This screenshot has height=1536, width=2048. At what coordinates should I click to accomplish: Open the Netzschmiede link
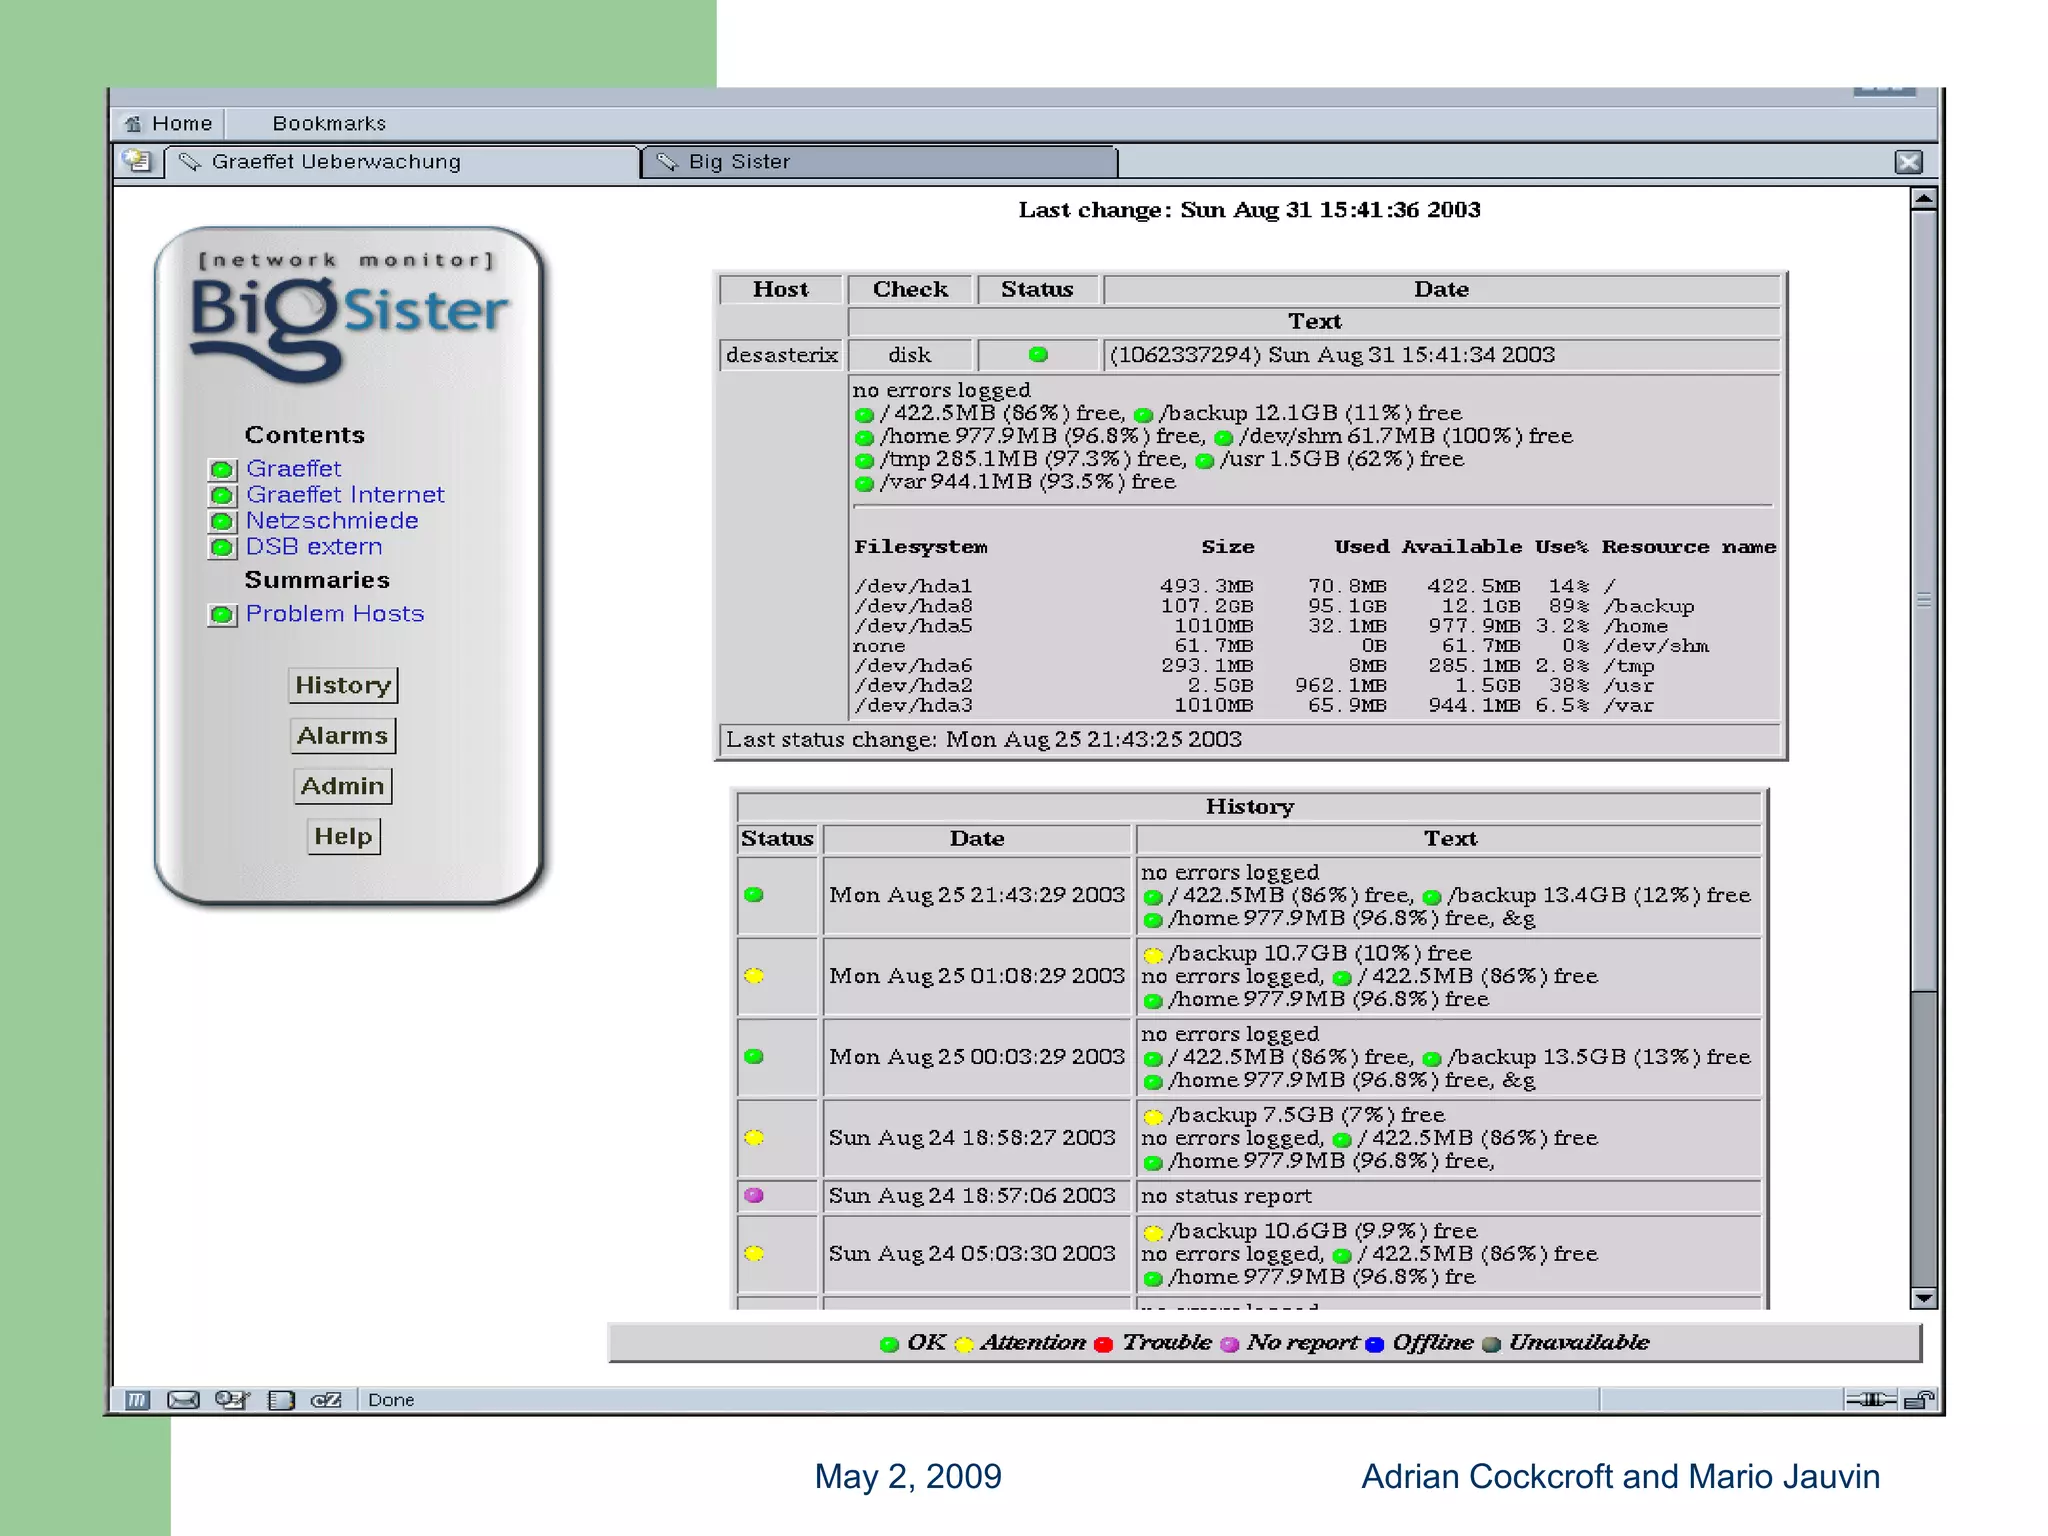332,520
